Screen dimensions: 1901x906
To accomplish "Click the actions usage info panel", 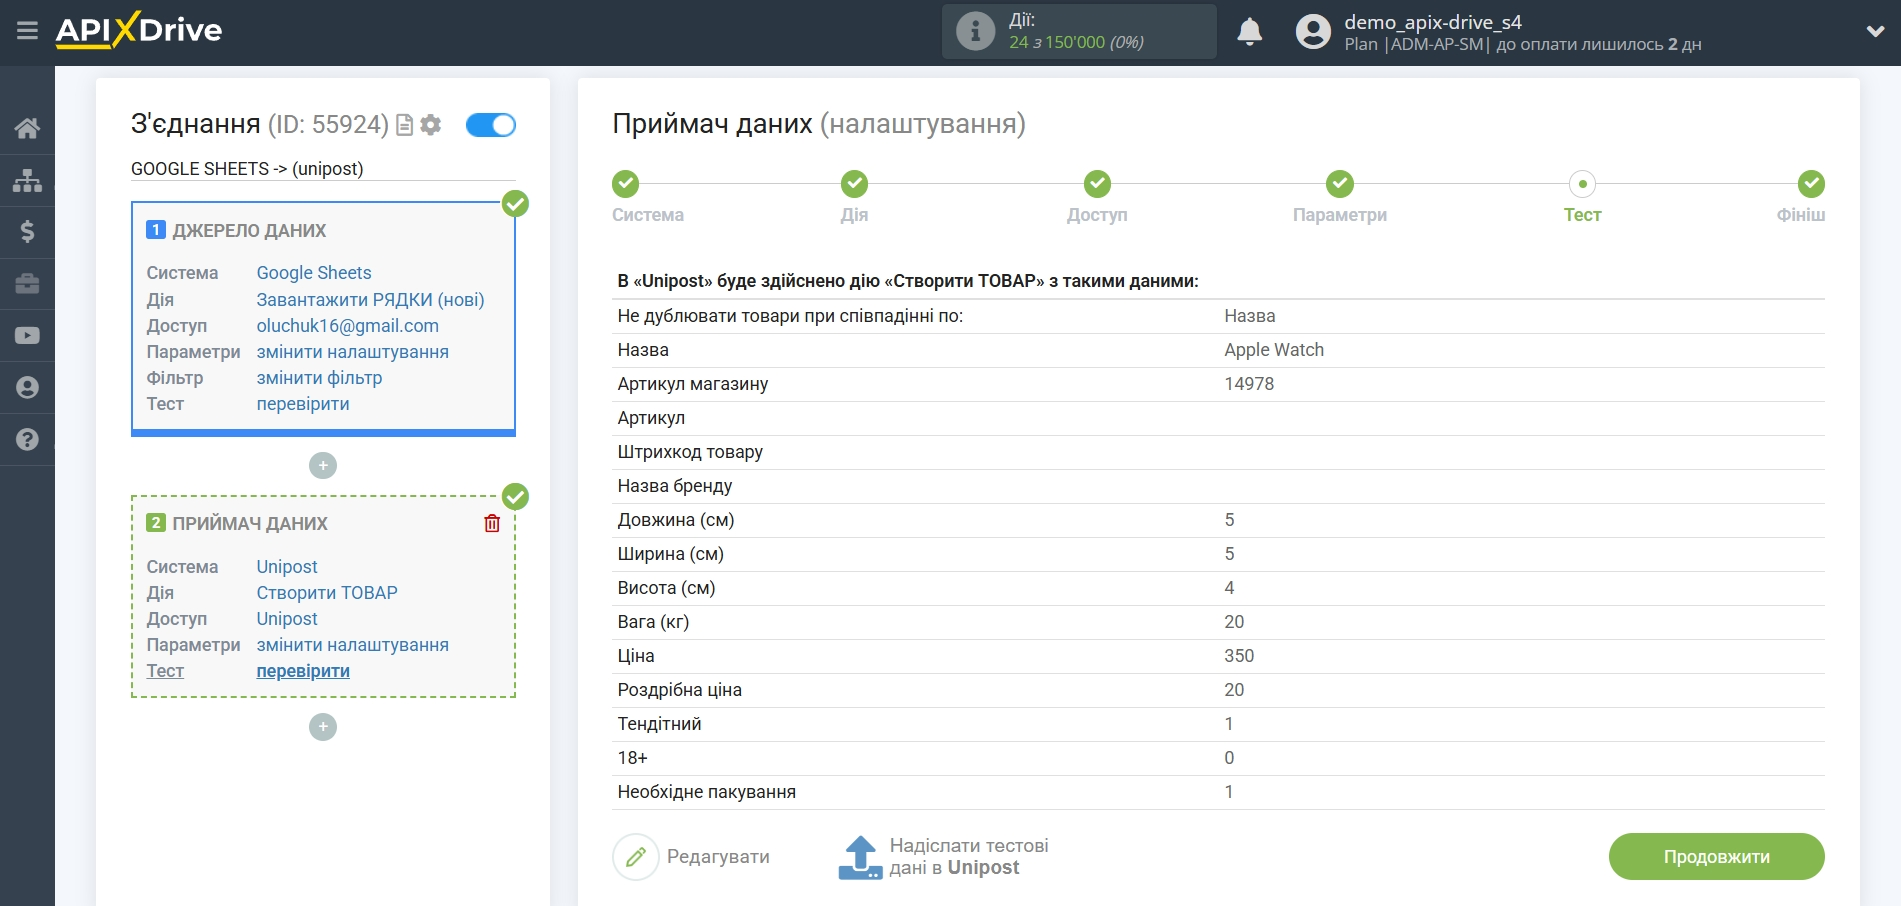I will 1078,32.
